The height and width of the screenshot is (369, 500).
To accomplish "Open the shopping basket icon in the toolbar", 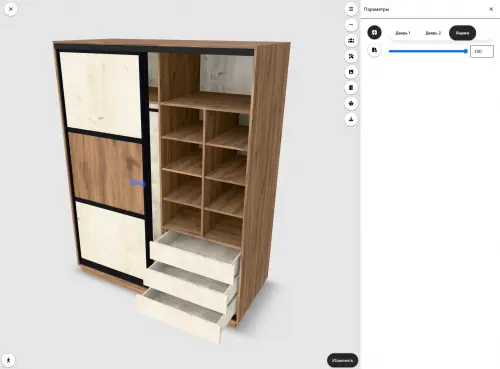I will [351, 103].
